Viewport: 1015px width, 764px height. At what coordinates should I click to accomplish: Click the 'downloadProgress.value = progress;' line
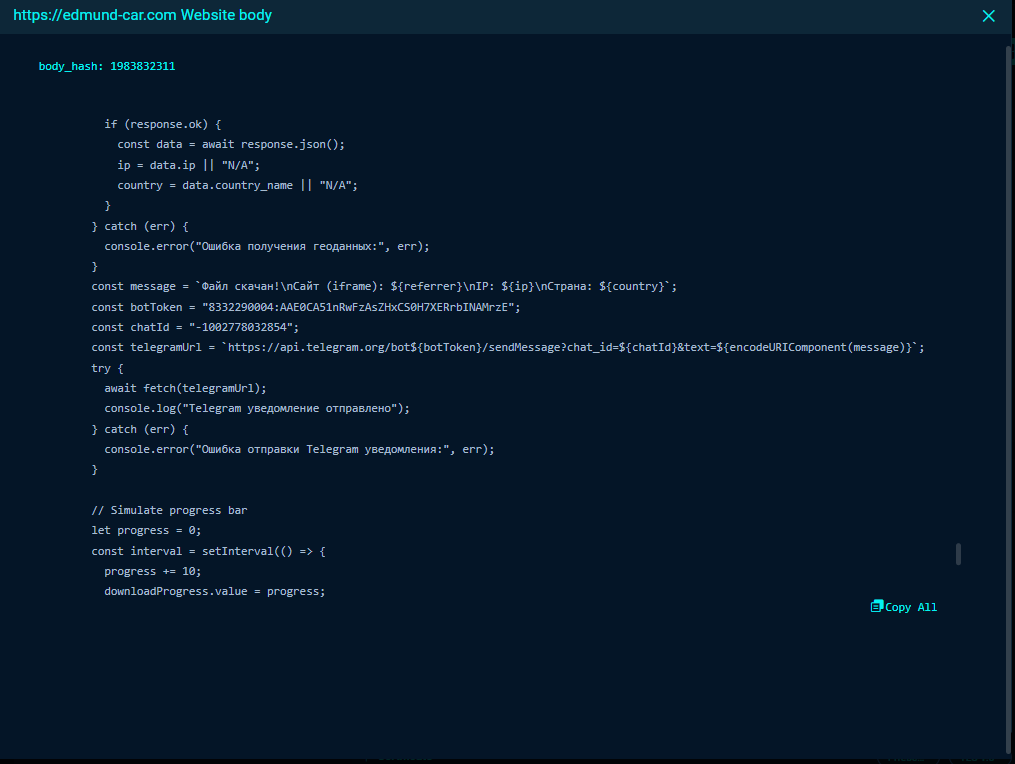pos(215,591)
